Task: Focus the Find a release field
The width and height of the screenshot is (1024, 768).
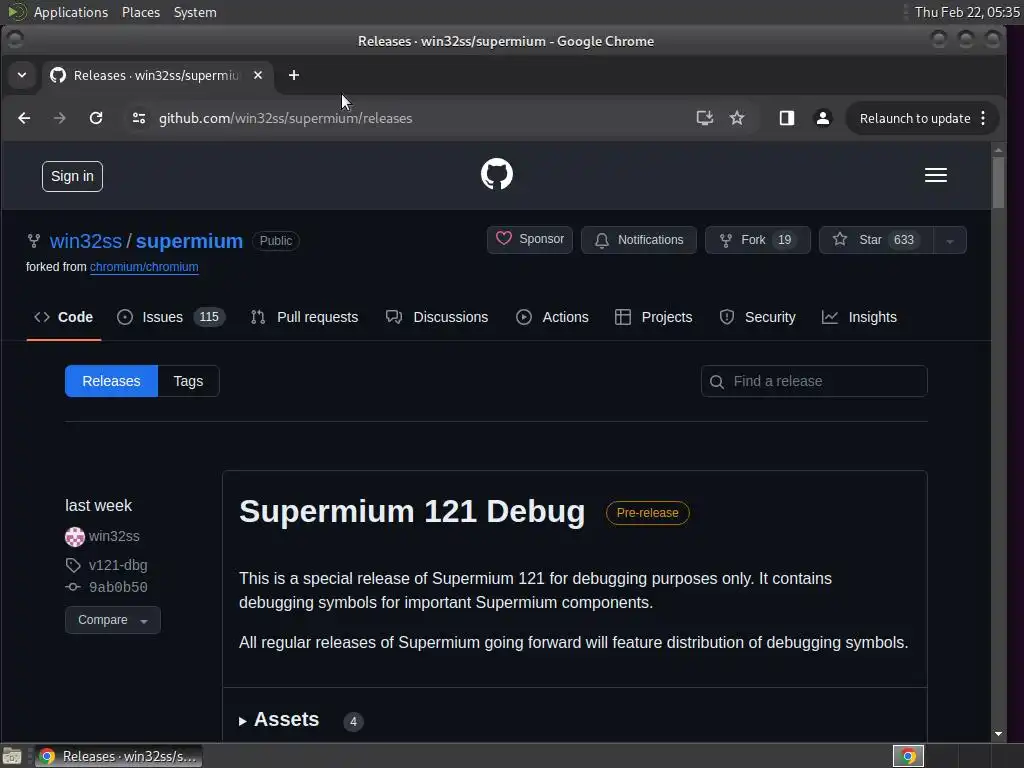Action: click(814, 381)
